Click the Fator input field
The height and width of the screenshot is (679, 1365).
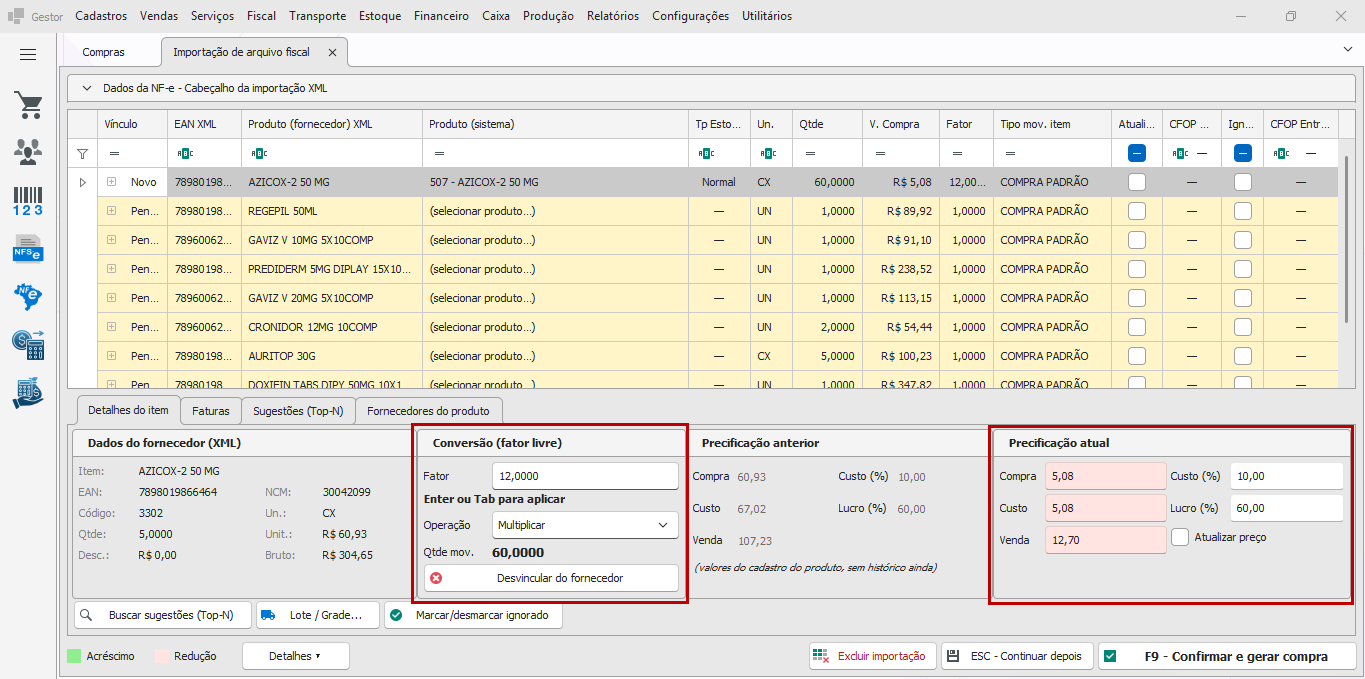[586, 476]
